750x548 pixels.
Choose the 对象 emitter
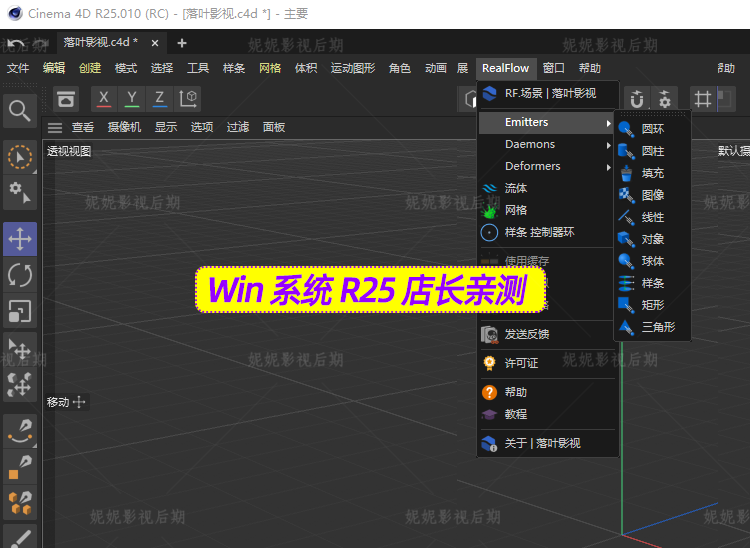652,239
